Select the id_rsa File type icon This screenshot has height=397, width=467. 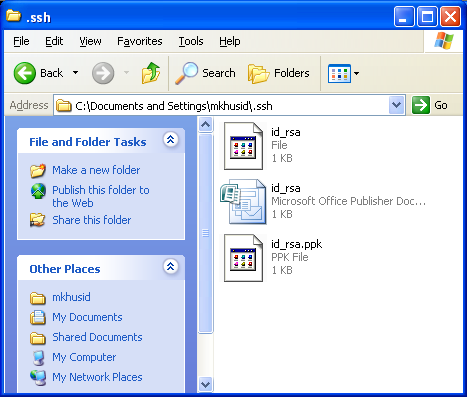point(243,146)
